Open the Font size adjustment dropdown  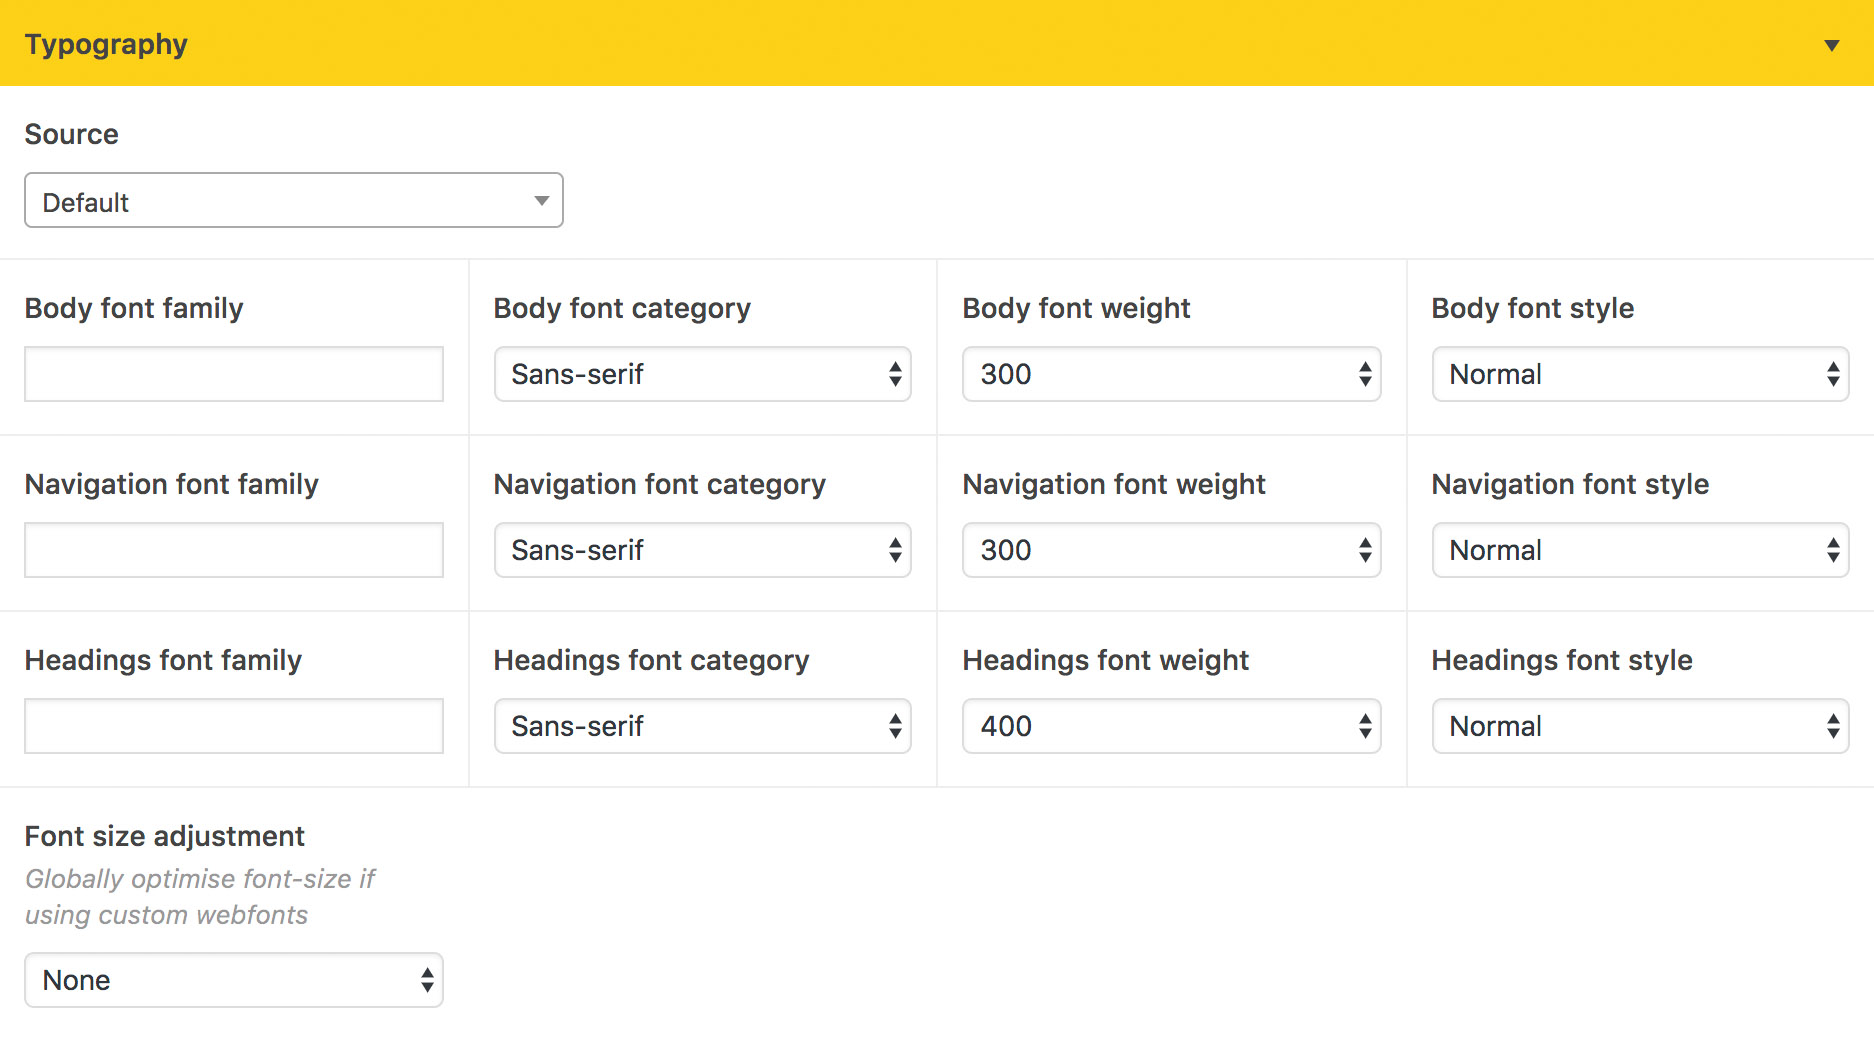coord(234,980)
